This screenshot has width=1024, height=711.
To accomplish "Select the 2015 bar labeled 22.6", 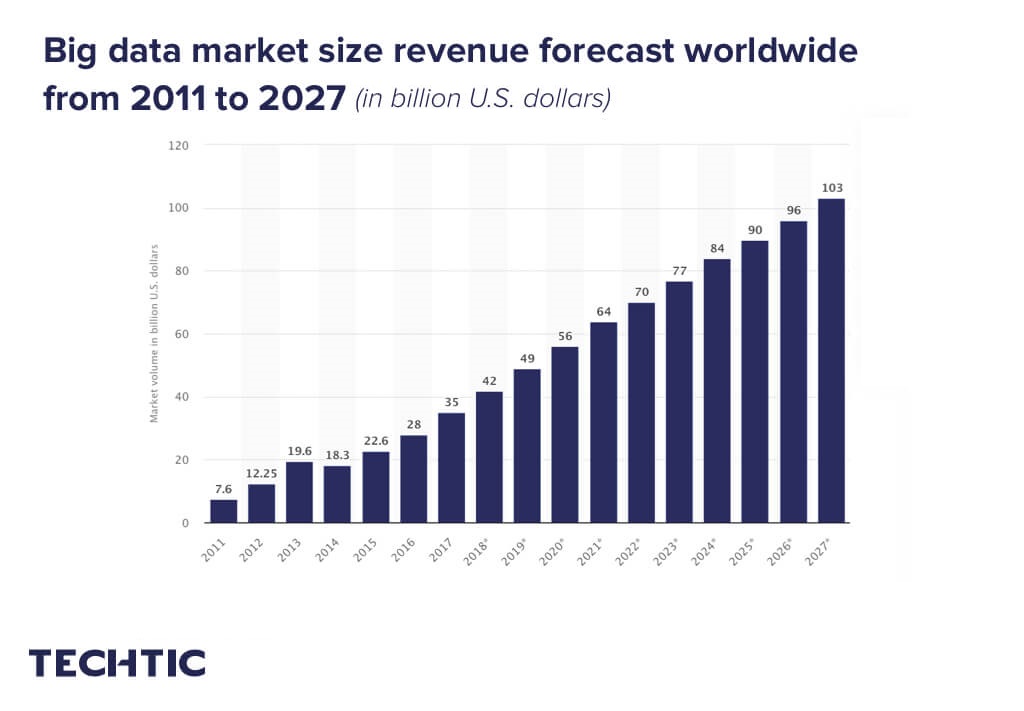I will [376, 487].
